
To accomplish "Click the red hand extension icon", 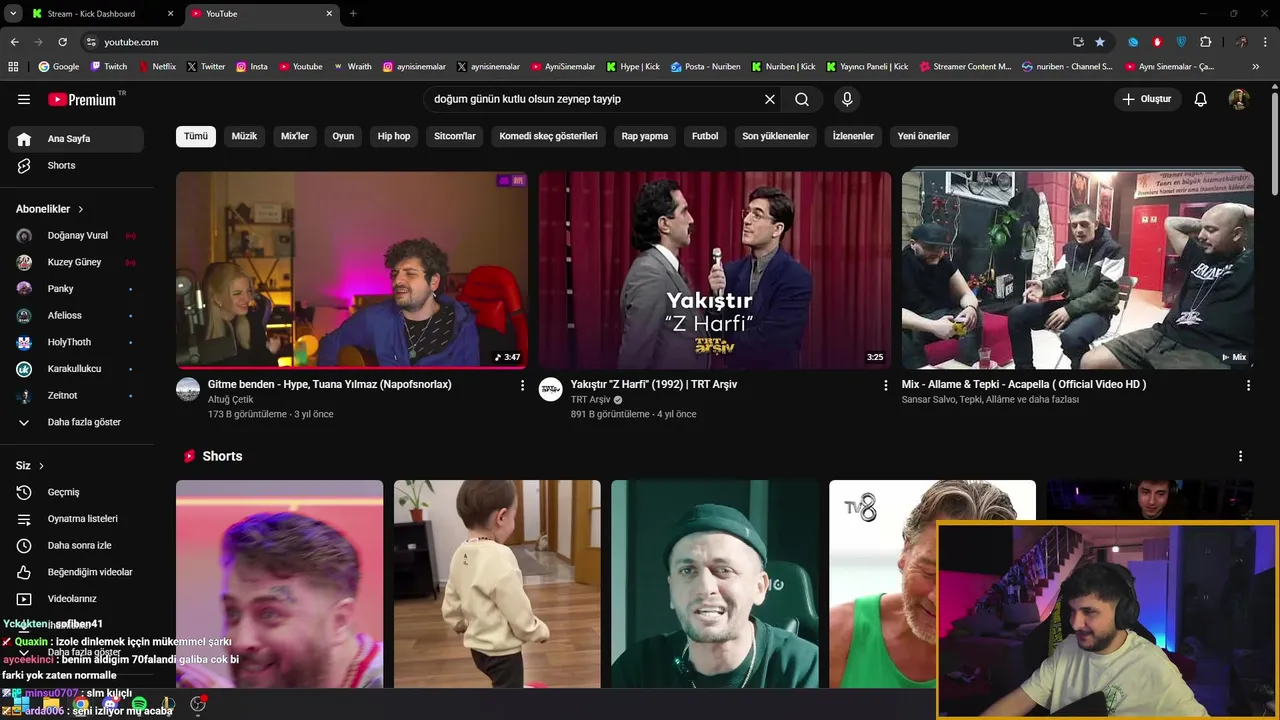I will pyautogui.click(x=1157, y=42).
